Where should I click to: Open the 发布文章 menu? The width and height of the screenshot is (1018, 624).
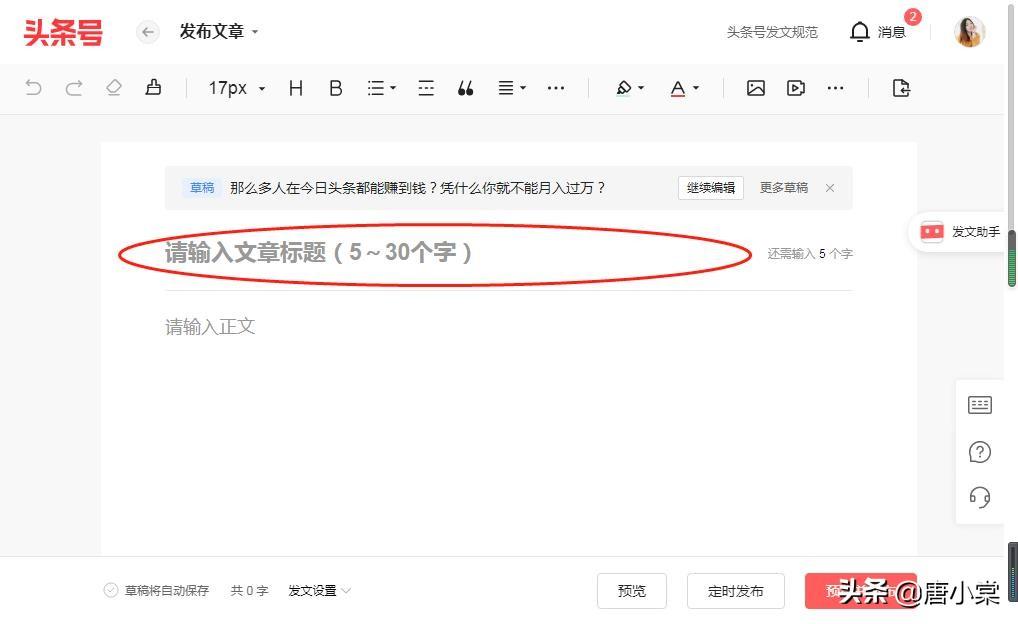point(219,32)
